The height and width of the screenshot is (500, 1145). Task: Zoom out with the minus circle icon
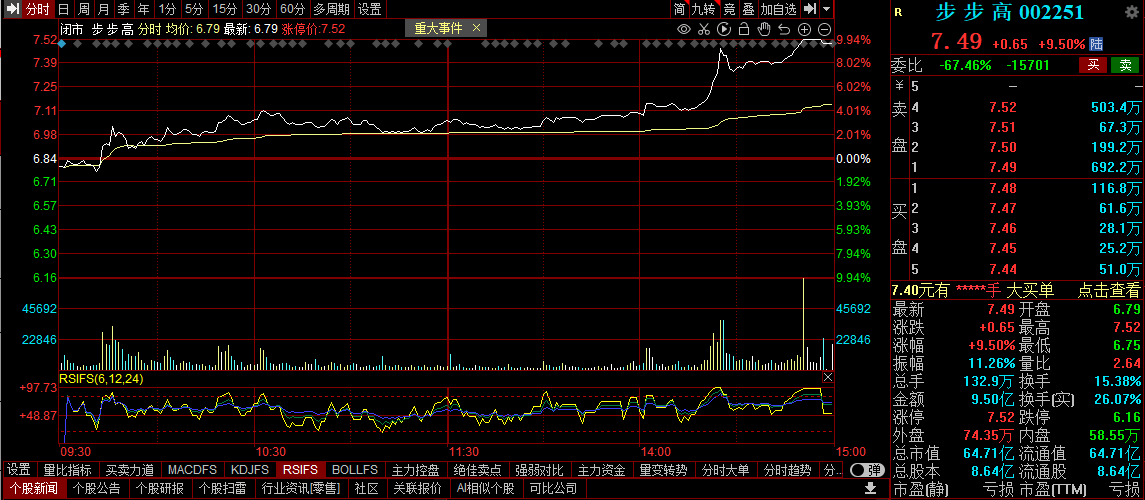[x=824, y=29]
